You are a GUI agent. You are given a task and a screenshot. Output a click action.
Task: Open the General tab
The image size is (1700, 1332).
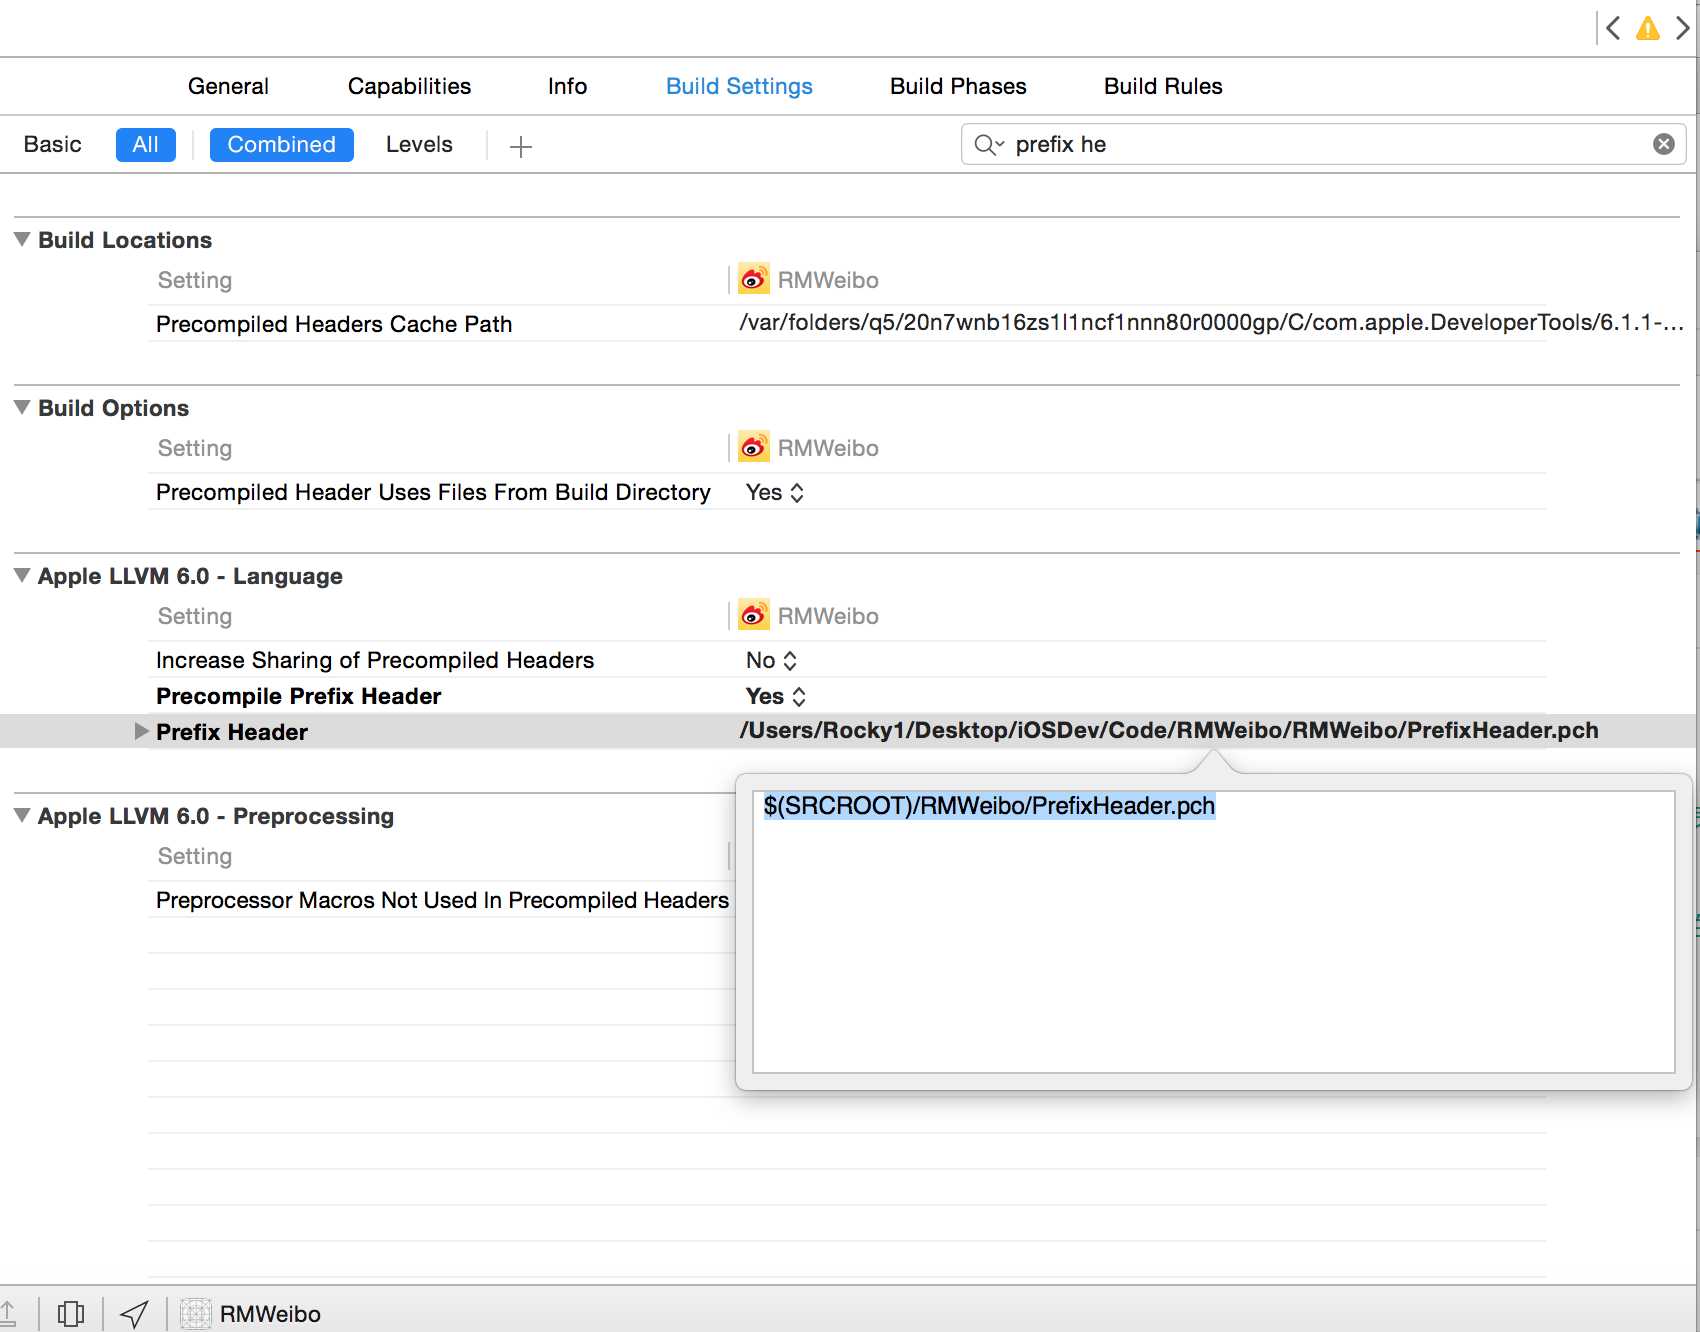[228, 86]
